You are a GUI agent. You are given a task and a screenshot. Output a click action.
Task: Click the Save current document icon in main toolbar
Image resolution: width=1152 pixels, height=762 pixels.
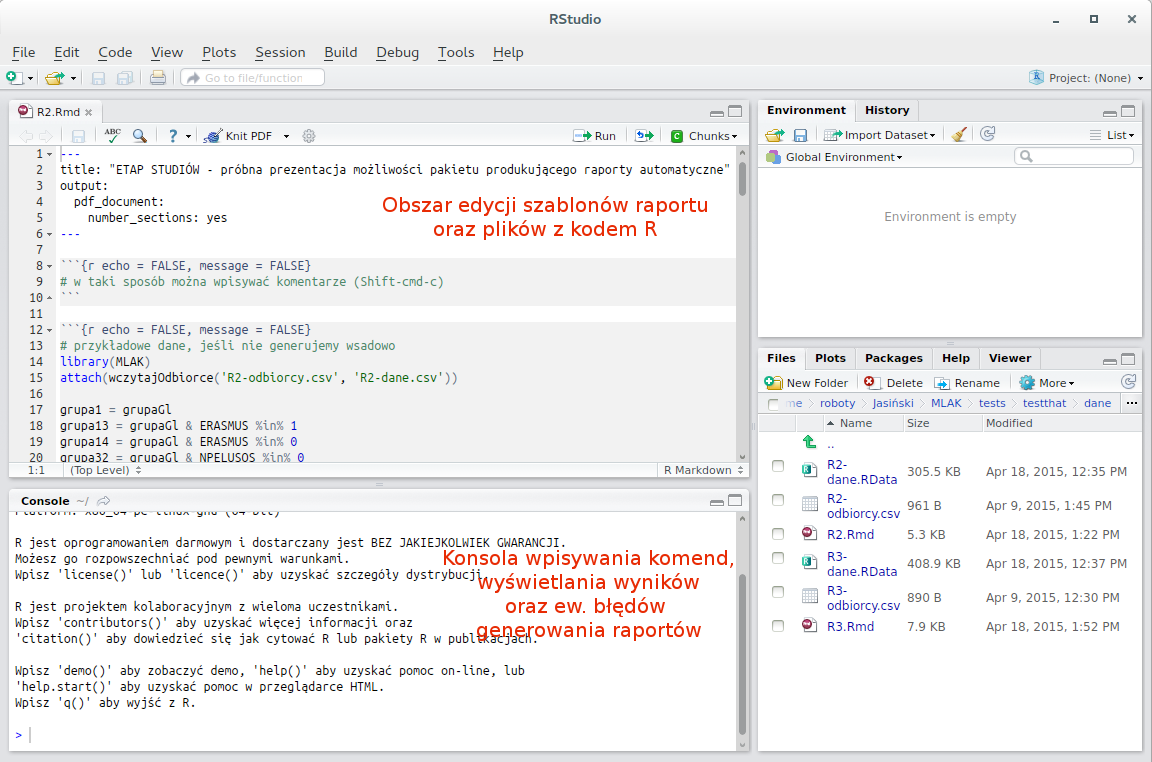click(x=98, y=77)
